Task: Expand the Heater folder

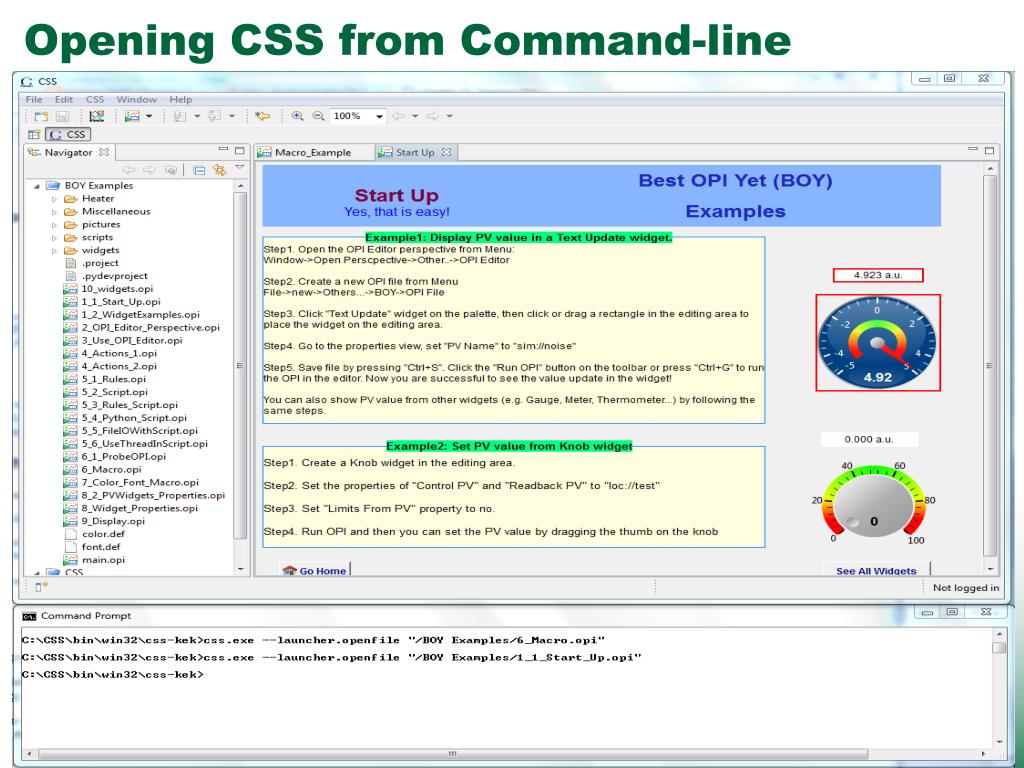Action: (54, 199)
